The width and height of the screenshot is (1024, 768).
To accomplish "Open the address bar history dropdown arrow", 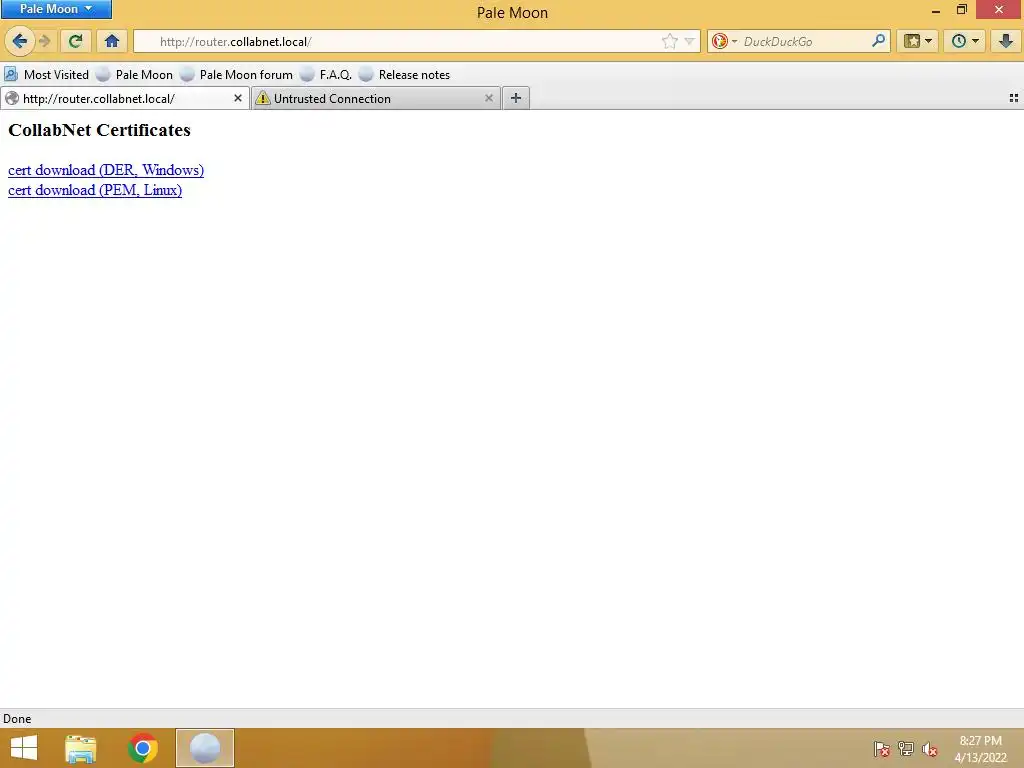I will [x=689, y=41].
